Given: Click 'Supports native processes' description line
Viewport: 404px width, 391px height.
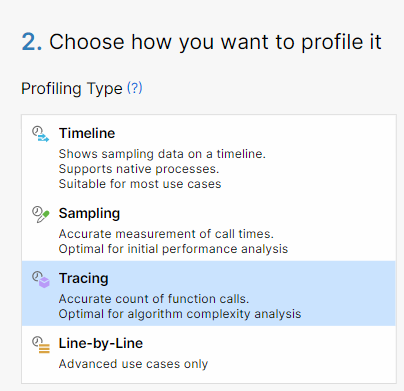Looking at the screenshot, I should point(139,169).
